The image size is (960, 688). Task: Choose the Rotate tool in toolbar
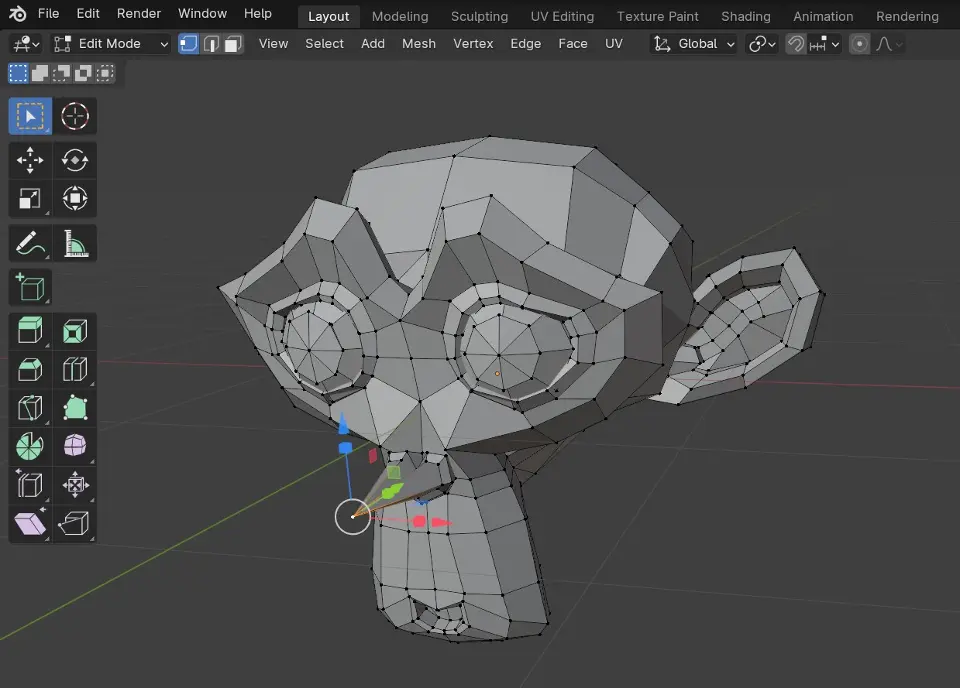75,161
